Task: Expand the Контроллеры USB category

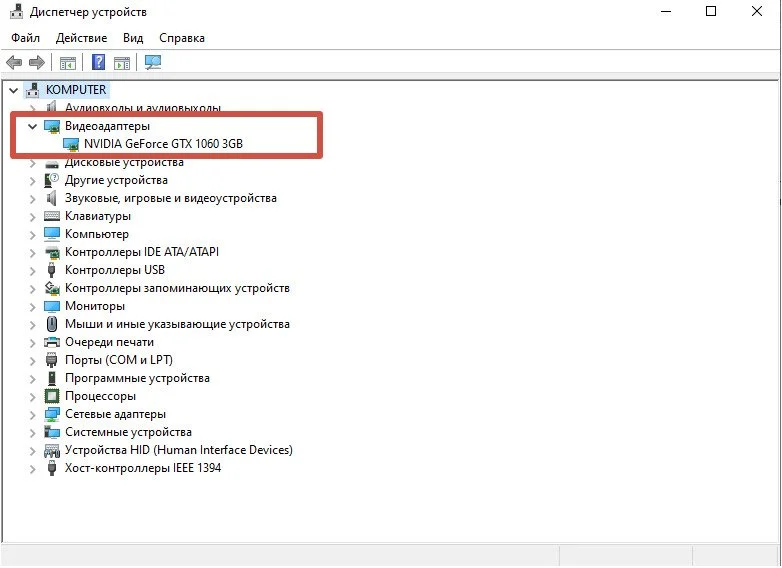Action: coord(32,271)
